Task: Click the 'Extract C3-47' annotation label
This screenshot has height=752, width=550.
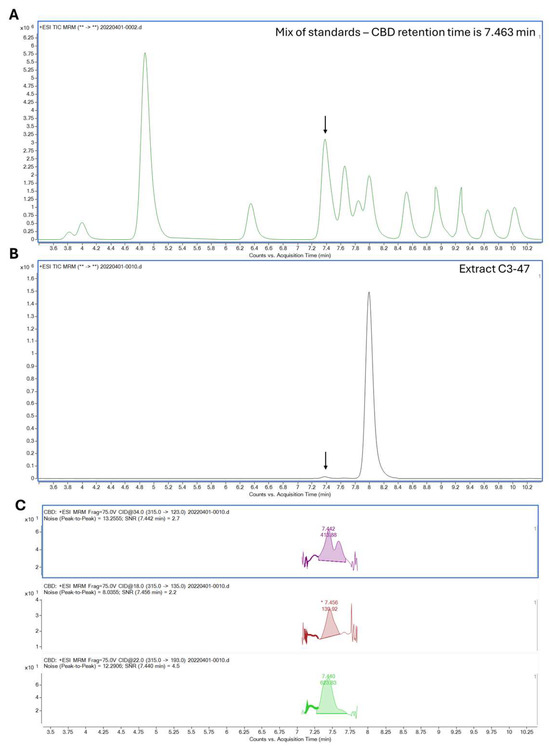Action: [494, 269]
